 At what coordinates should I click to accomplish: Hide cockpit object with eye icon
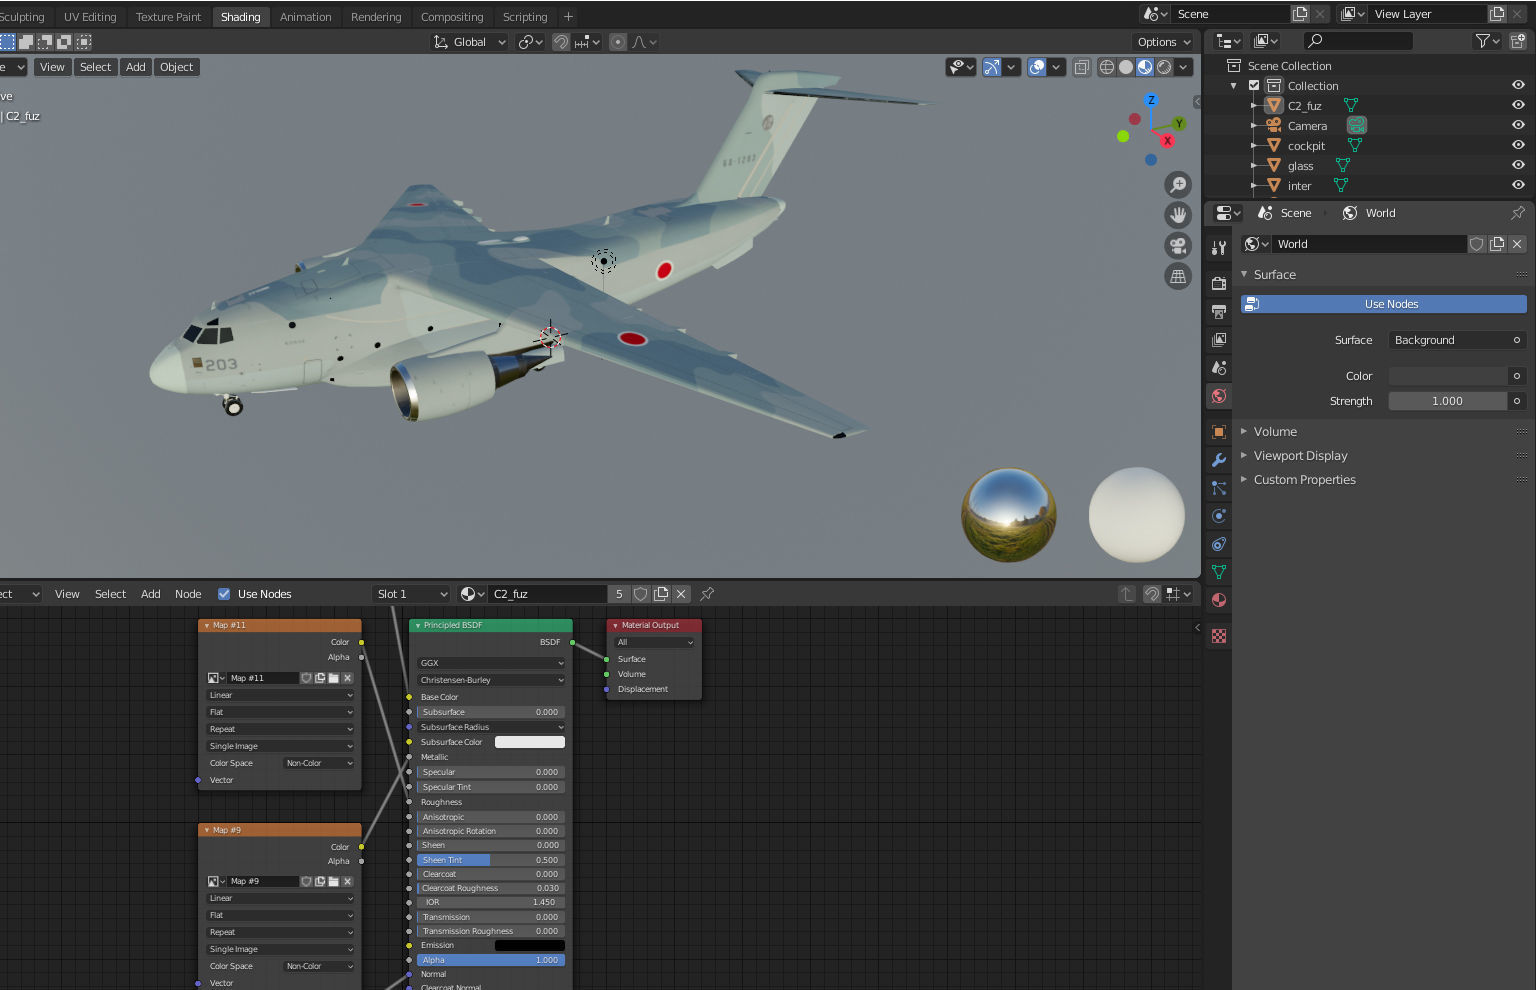1518,145
